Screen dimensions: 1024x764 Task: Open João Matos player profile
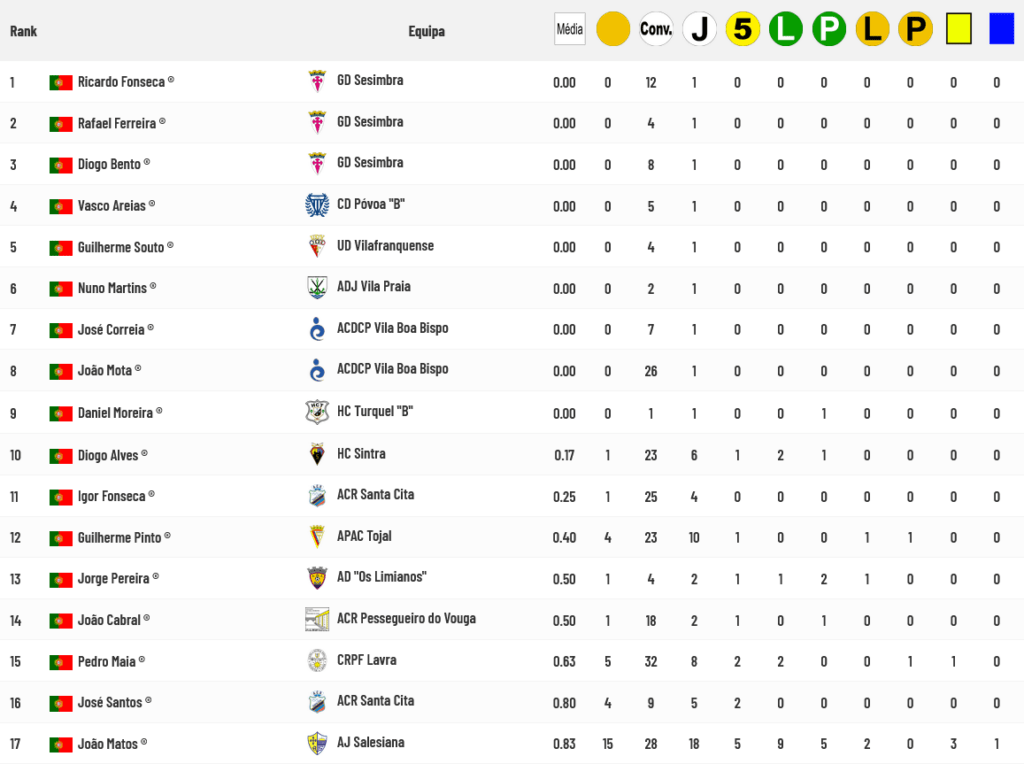(108, 743)
